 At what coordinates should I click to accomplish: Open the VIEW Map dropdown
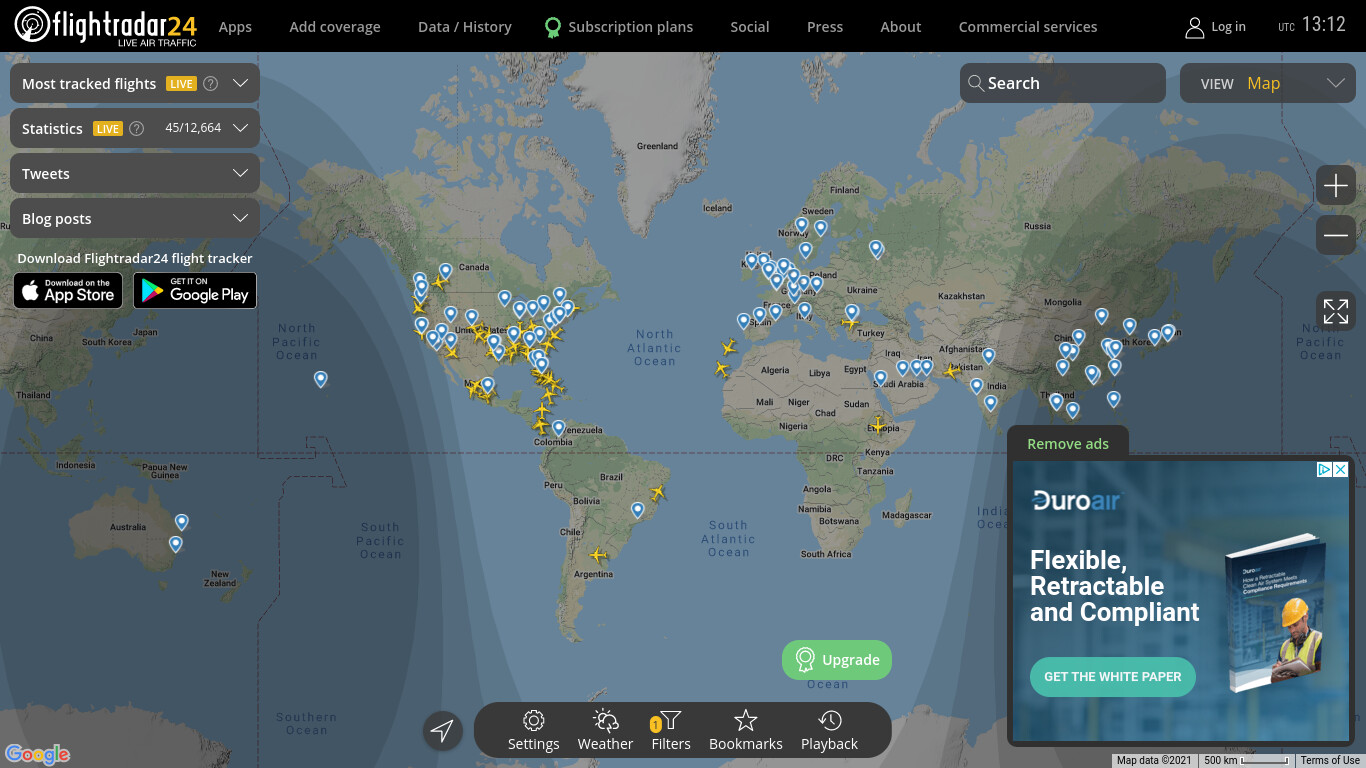(1268, 83)
